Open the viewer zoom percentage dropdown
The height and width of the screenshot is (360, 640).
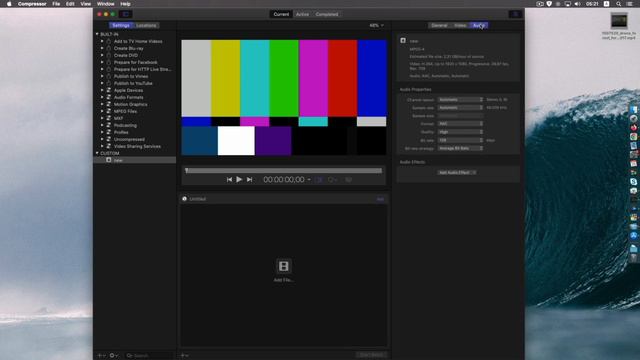click(376, 25)
